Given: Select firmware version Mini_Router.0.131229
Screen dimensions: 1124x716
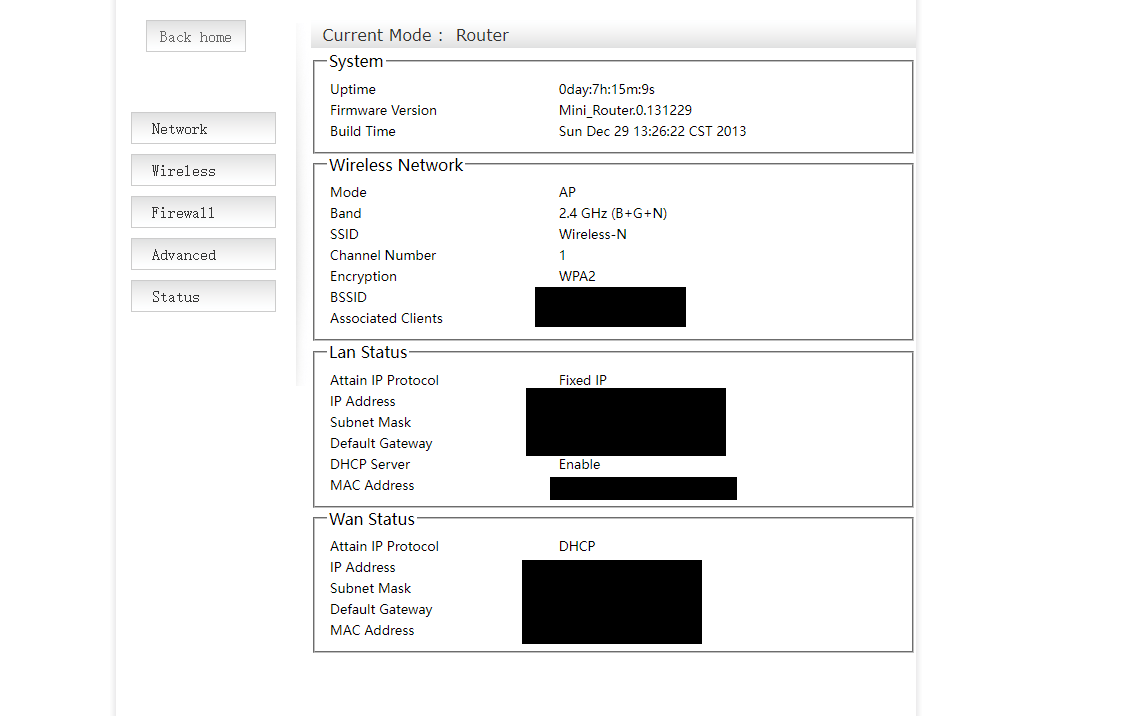Looking at the screenshot, I should 625,110.
